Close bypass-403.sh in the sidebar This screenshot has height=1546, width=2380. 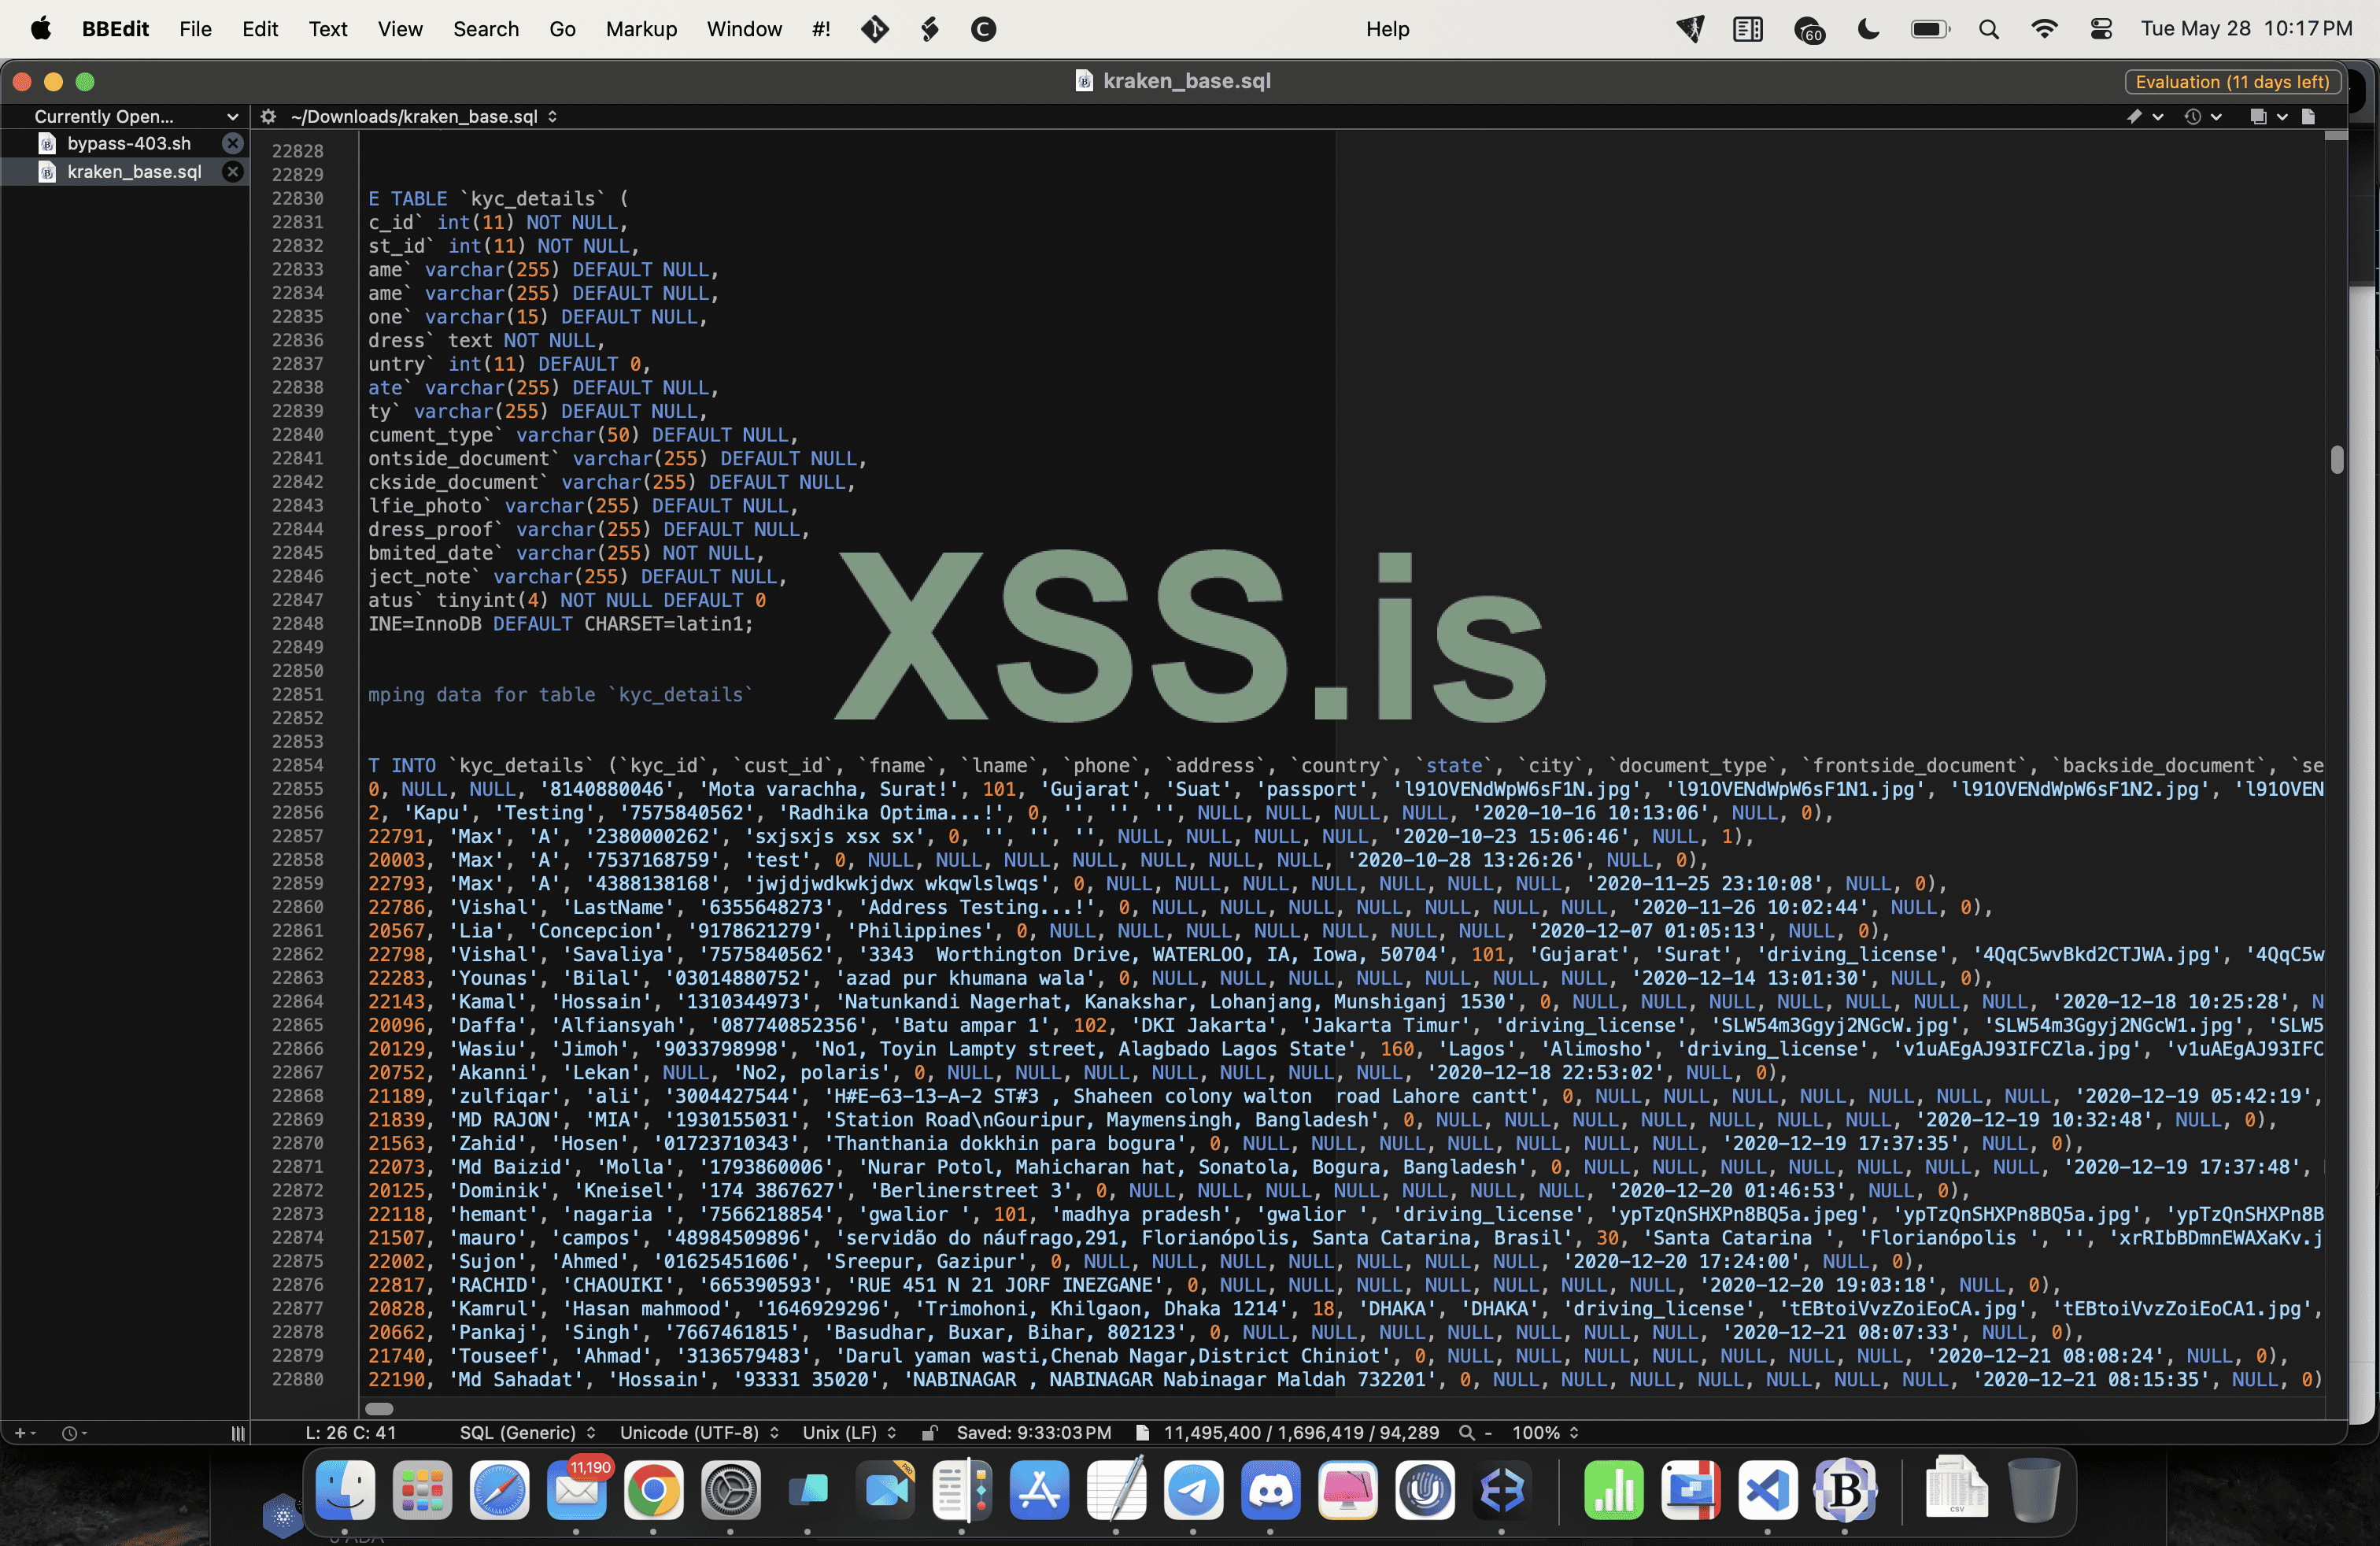[232, 143]
